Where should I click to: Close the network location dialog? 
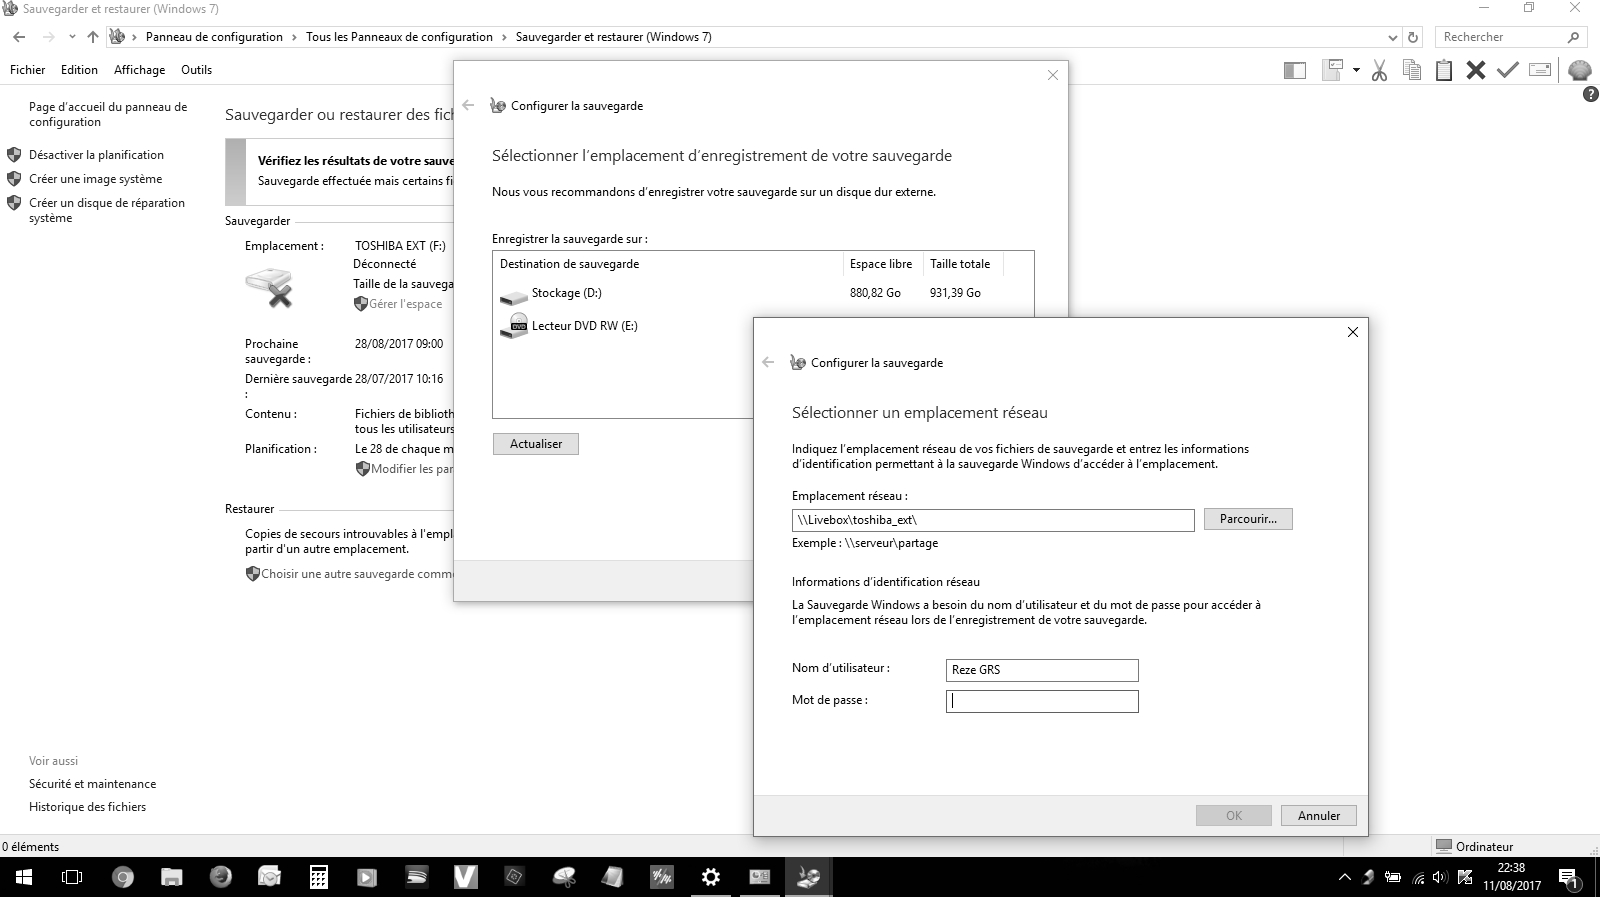(1353, 332)
